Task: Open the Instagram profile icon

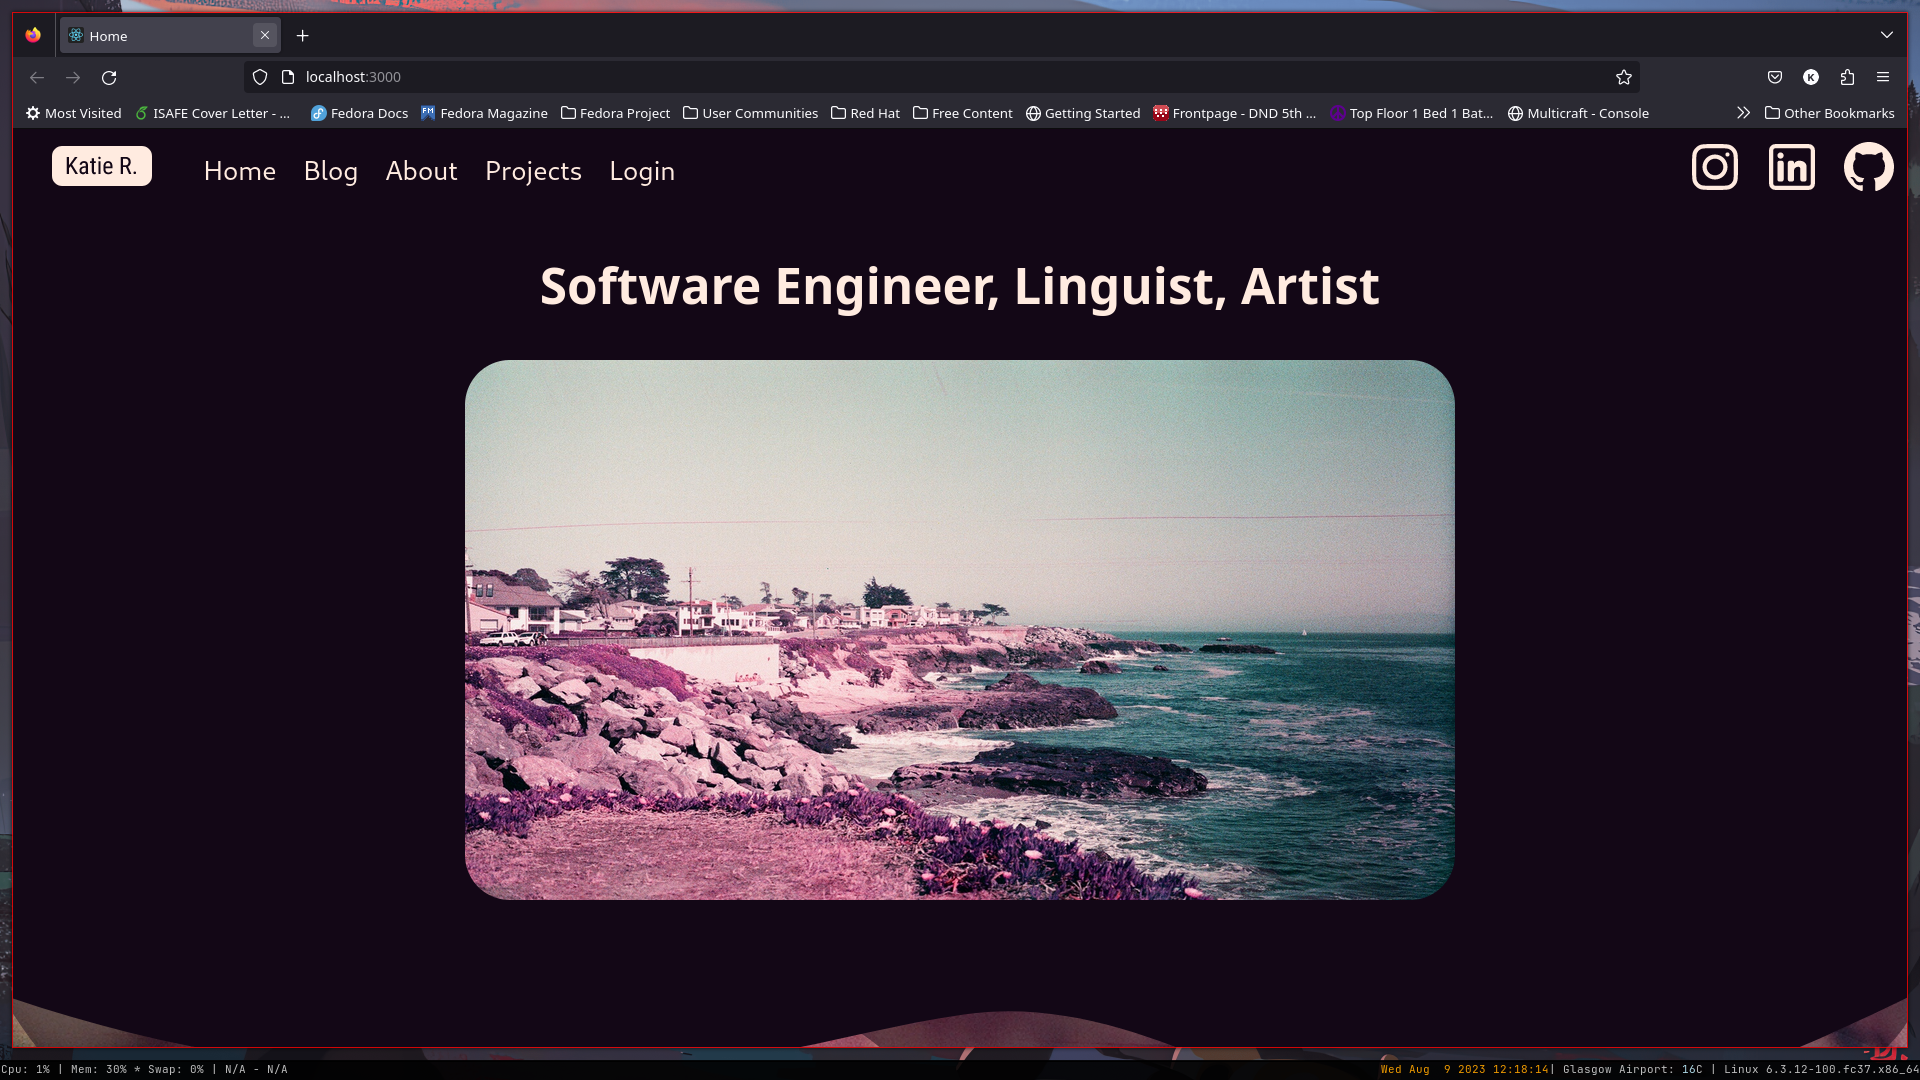Action: 1714,167
